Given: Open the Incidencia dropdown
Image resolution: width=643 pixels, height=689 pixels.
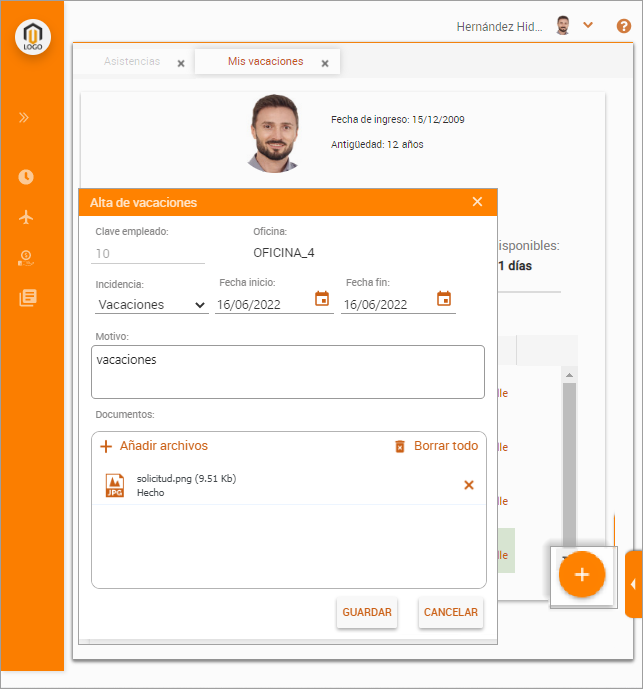Looking at the screenshot, I should click(x=152, y=305).
